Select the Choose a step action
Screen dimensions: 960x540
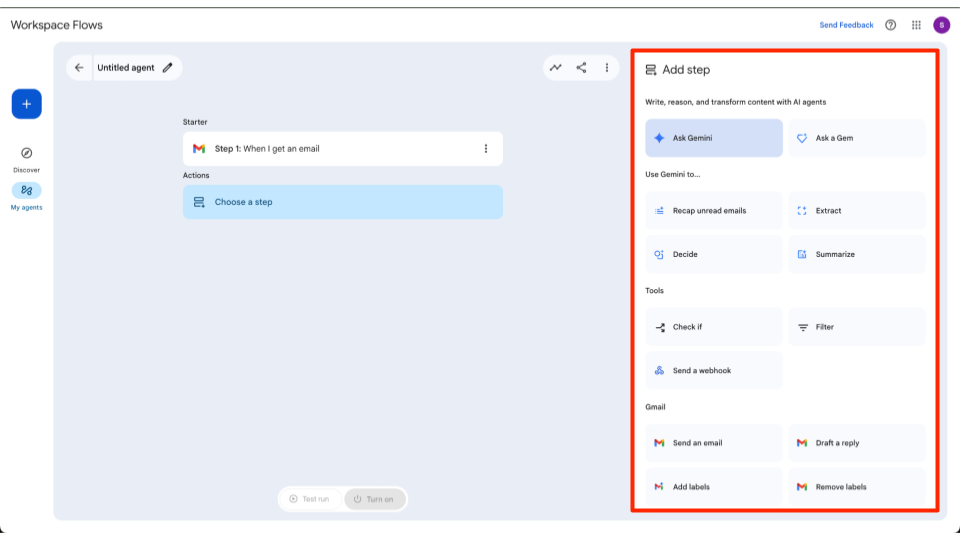tap(342, 202)
